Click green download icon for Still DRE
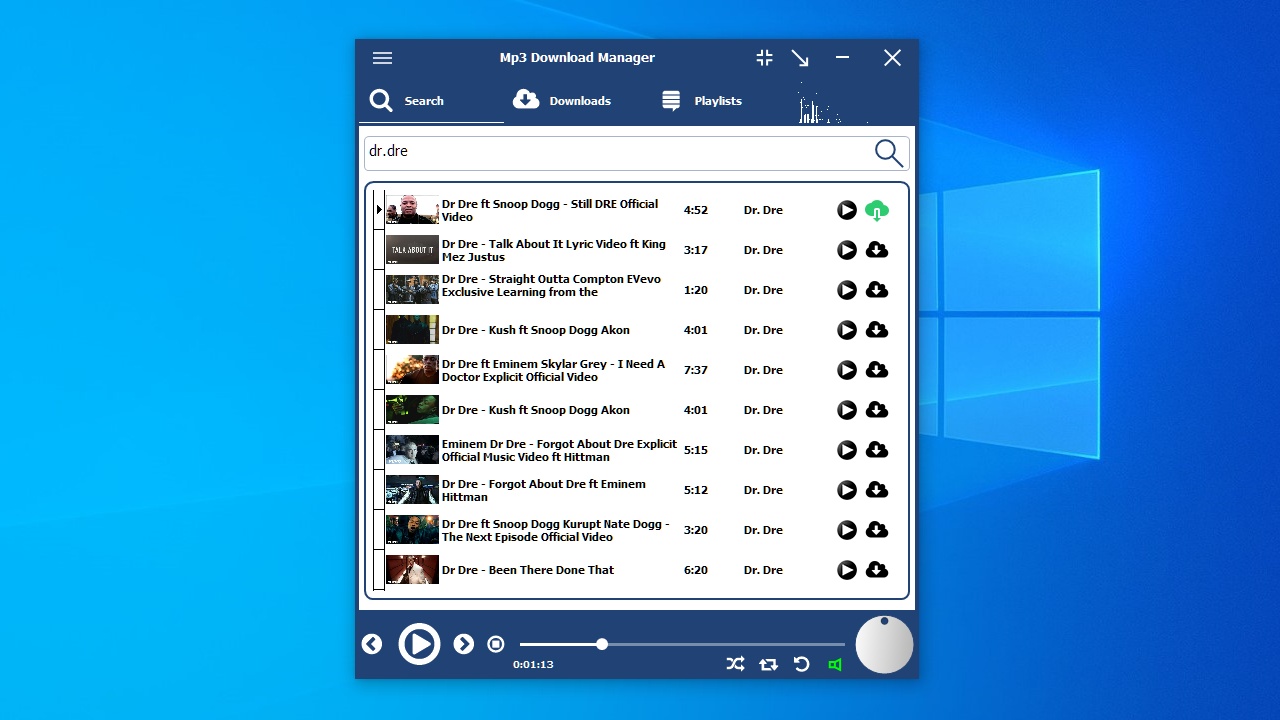1280x720 pixels. 877,210
